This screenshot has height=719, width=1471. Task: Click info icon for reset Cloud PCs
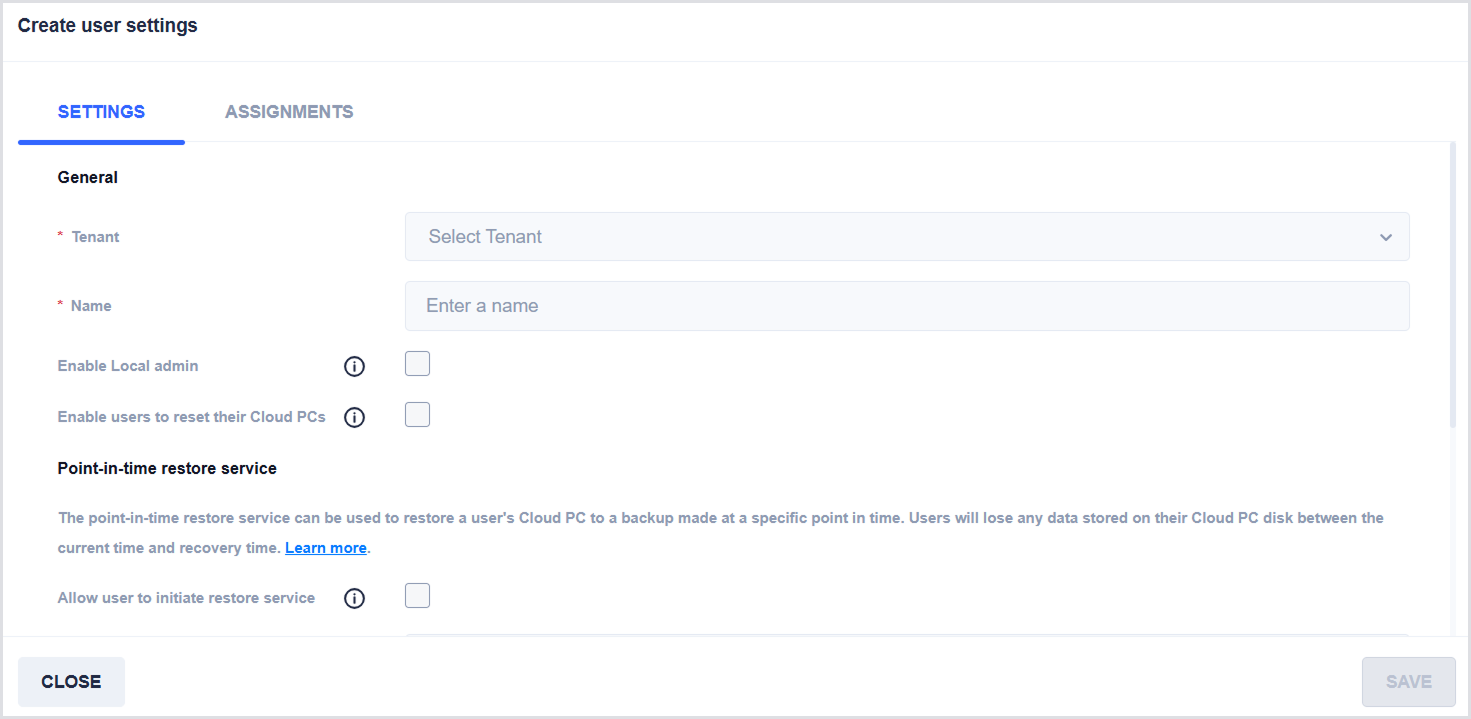coord(354,417)
